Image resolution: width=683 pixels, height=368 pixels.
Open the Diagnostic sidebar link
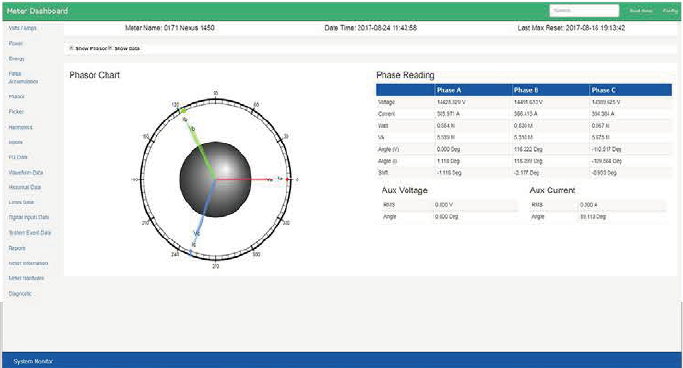point(20,294)
